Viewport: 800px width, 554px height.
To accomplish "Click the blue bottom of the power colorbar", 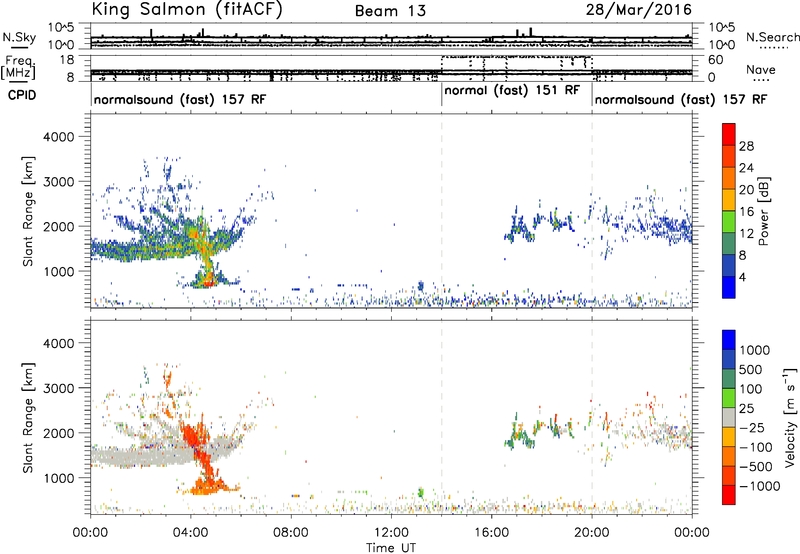I will tap(729, 287).
